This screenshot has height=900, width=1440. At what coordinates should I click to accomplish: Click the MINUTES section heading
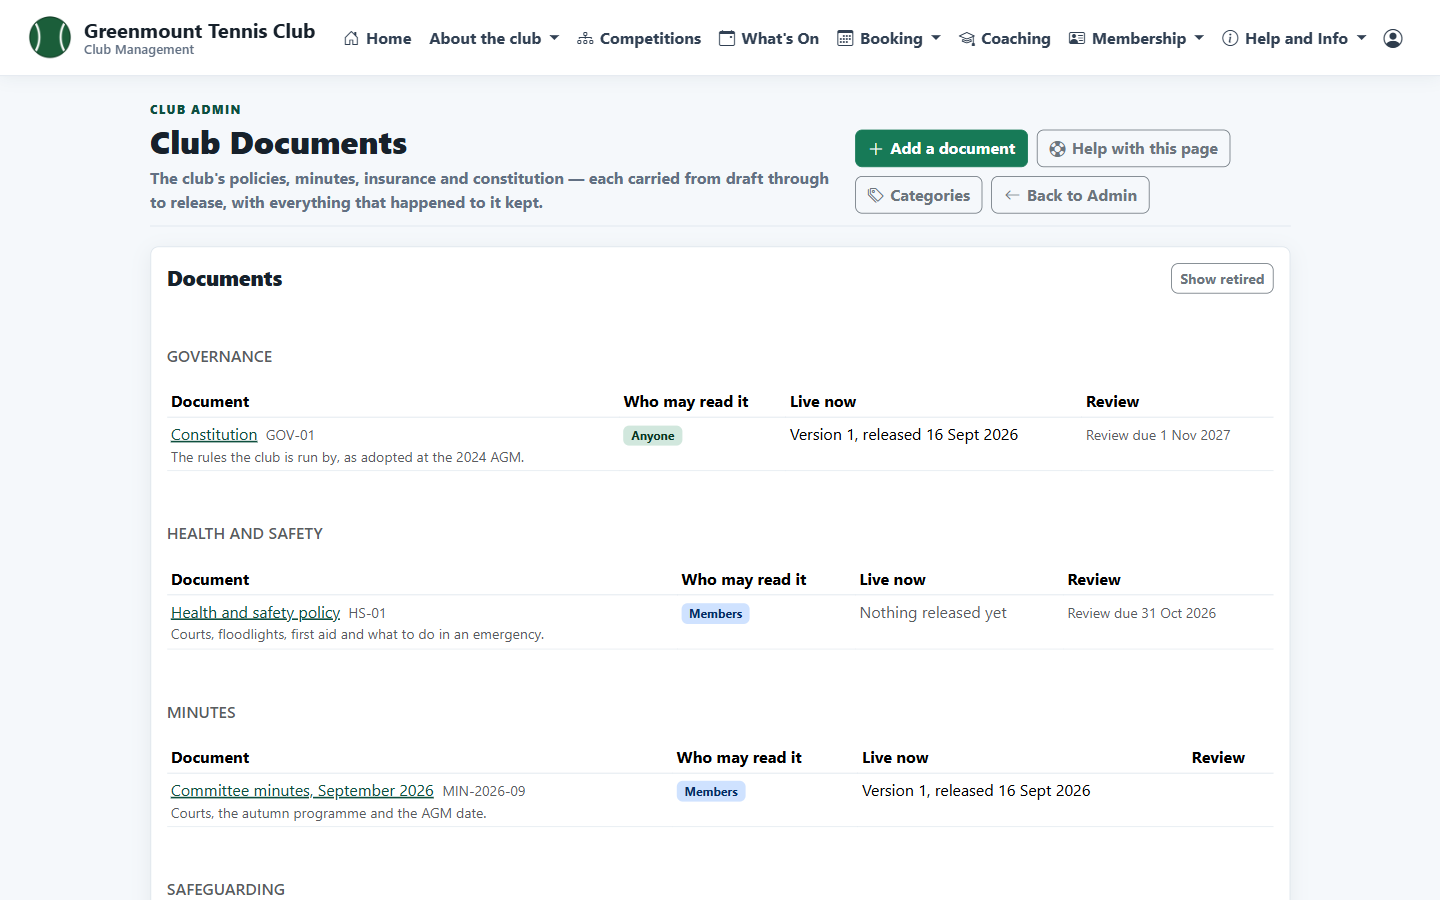(x=201, y=712)
